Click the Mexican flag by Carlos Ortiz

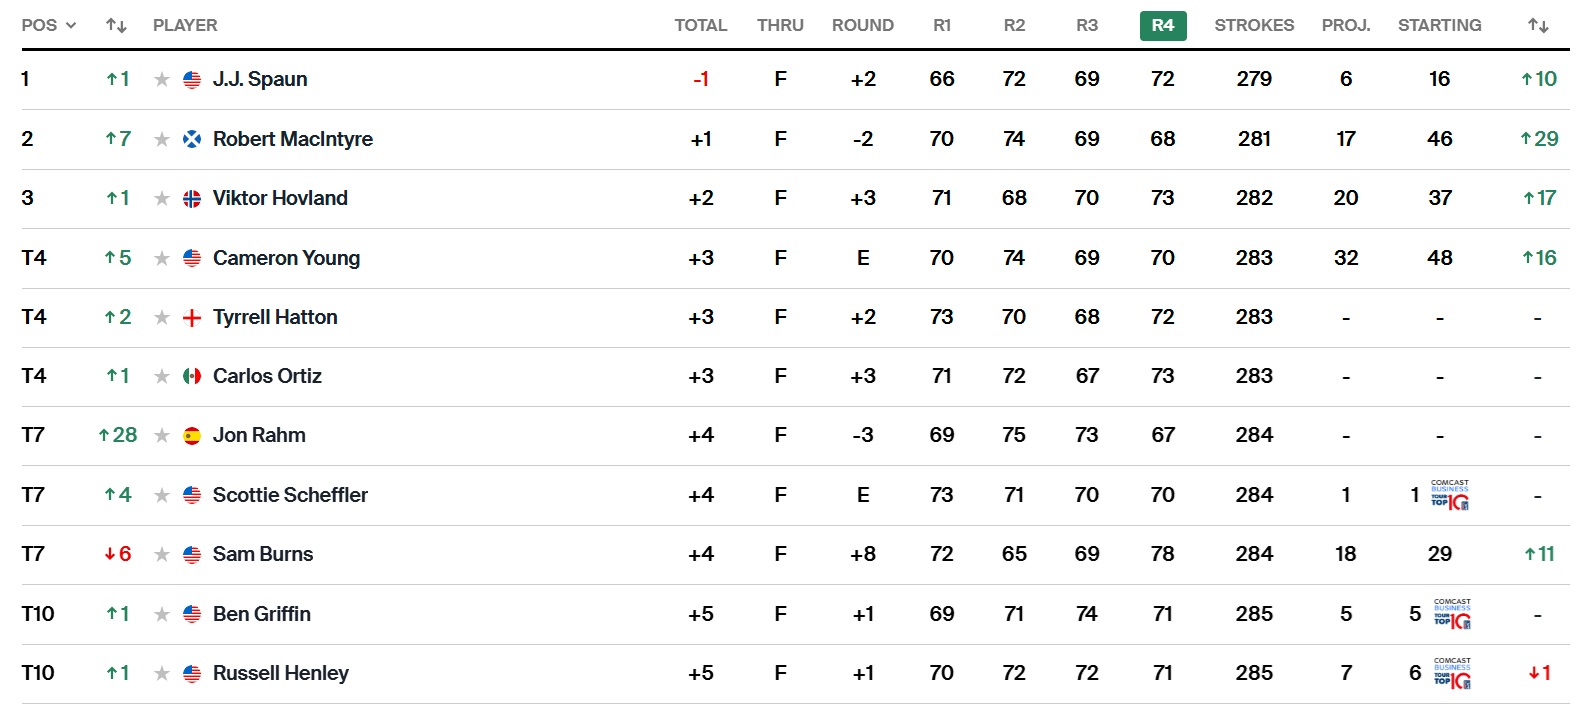tap(192, 377)
